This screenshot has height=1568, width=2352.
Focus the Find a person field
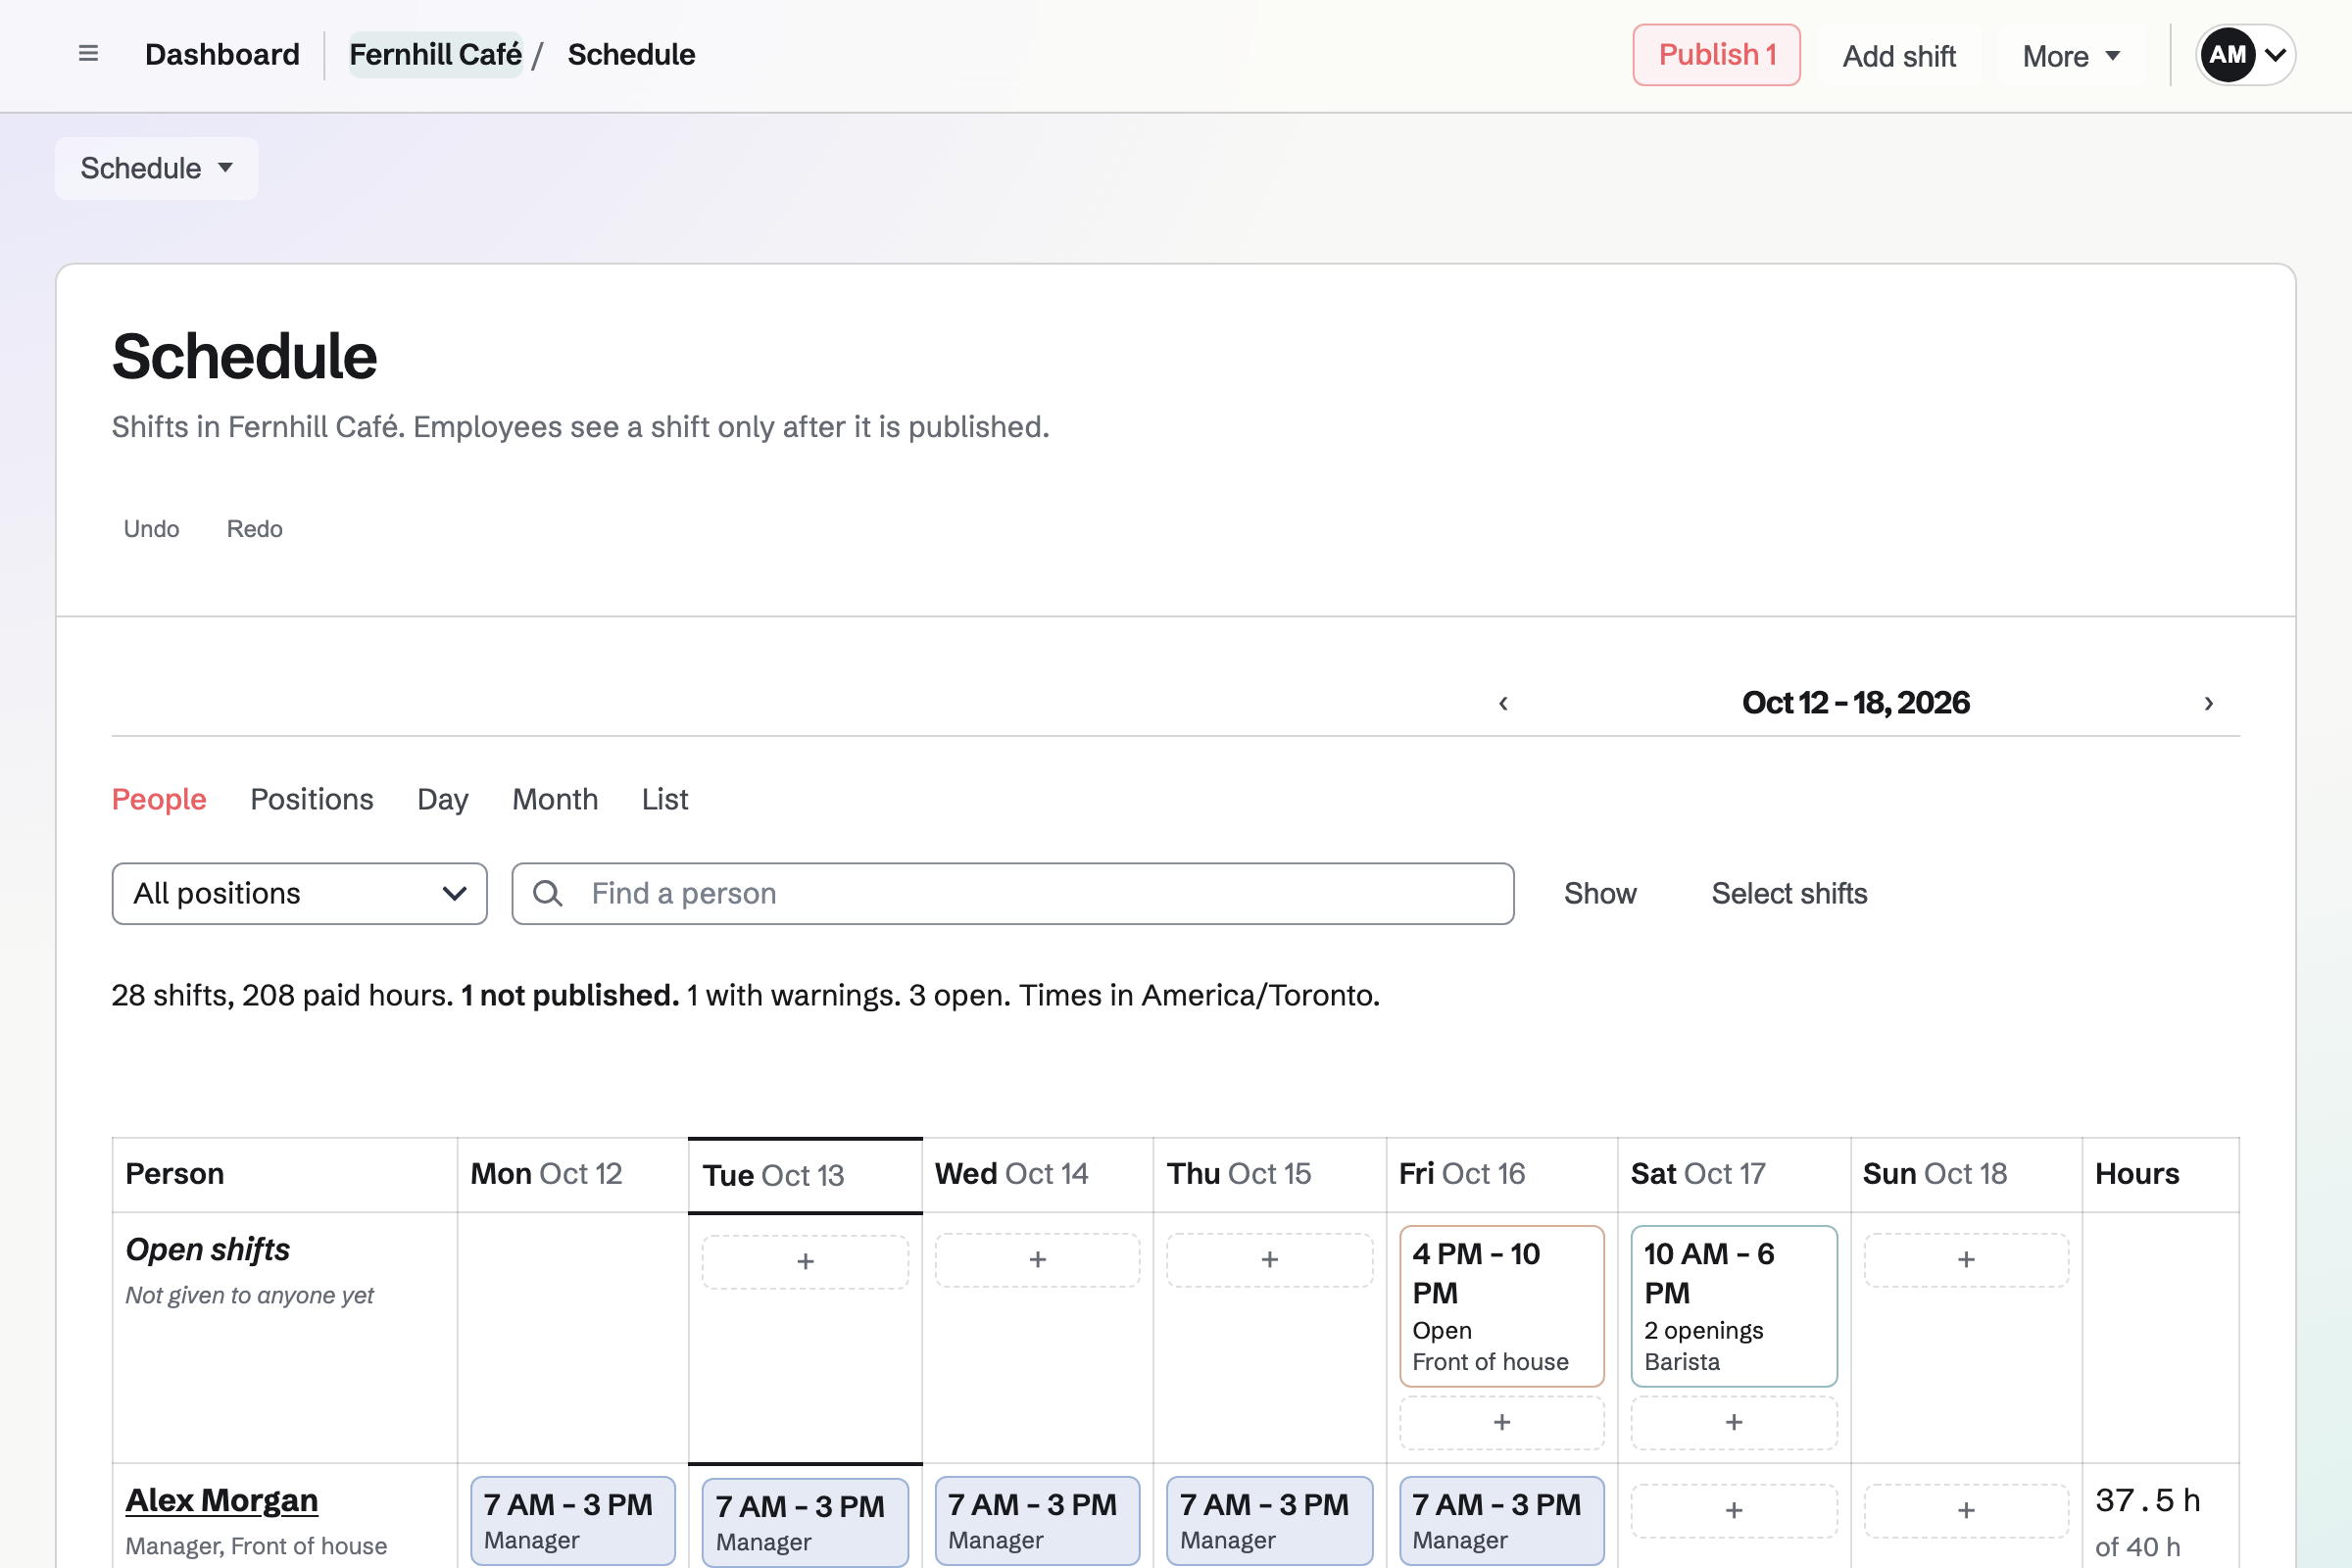pos(1013,893)
